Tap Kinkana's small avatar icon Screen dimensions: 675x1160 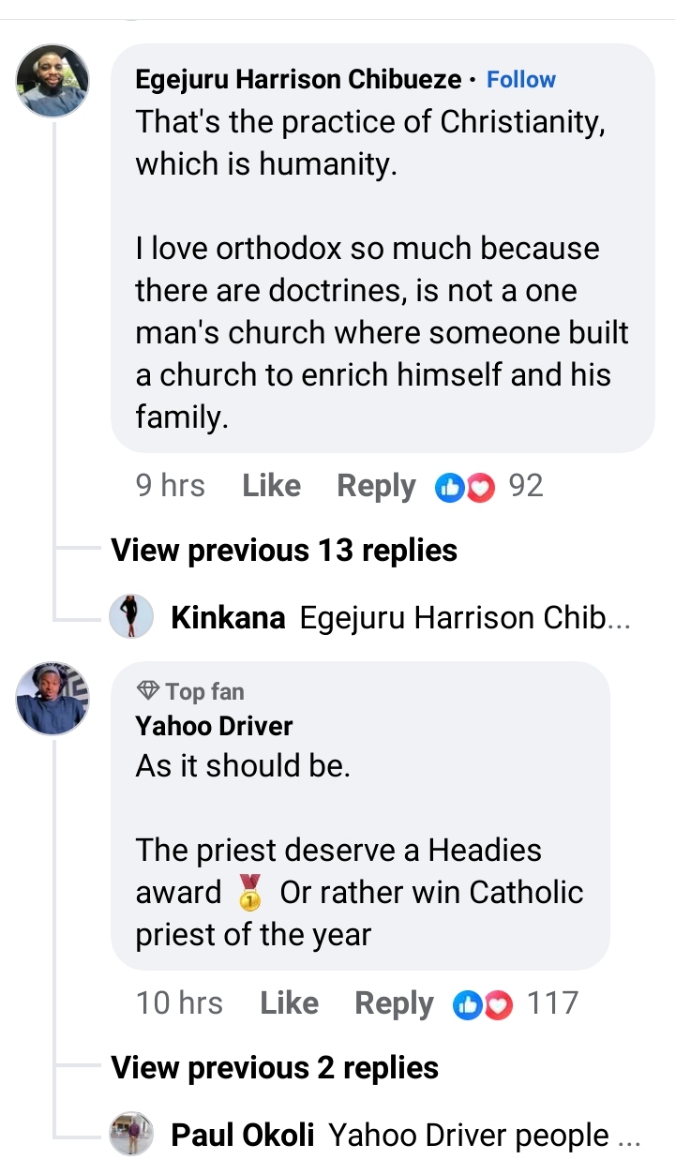click(x=131, y=617)
